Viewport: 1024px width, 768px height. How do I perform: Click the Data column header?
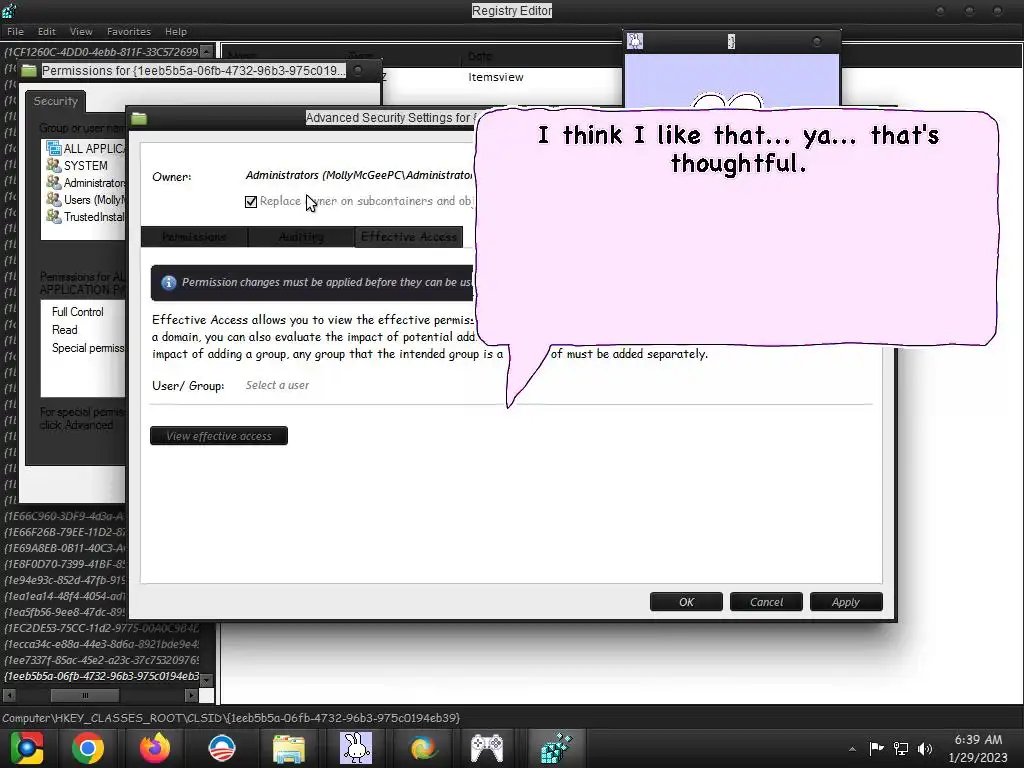[x=480, y=56]
